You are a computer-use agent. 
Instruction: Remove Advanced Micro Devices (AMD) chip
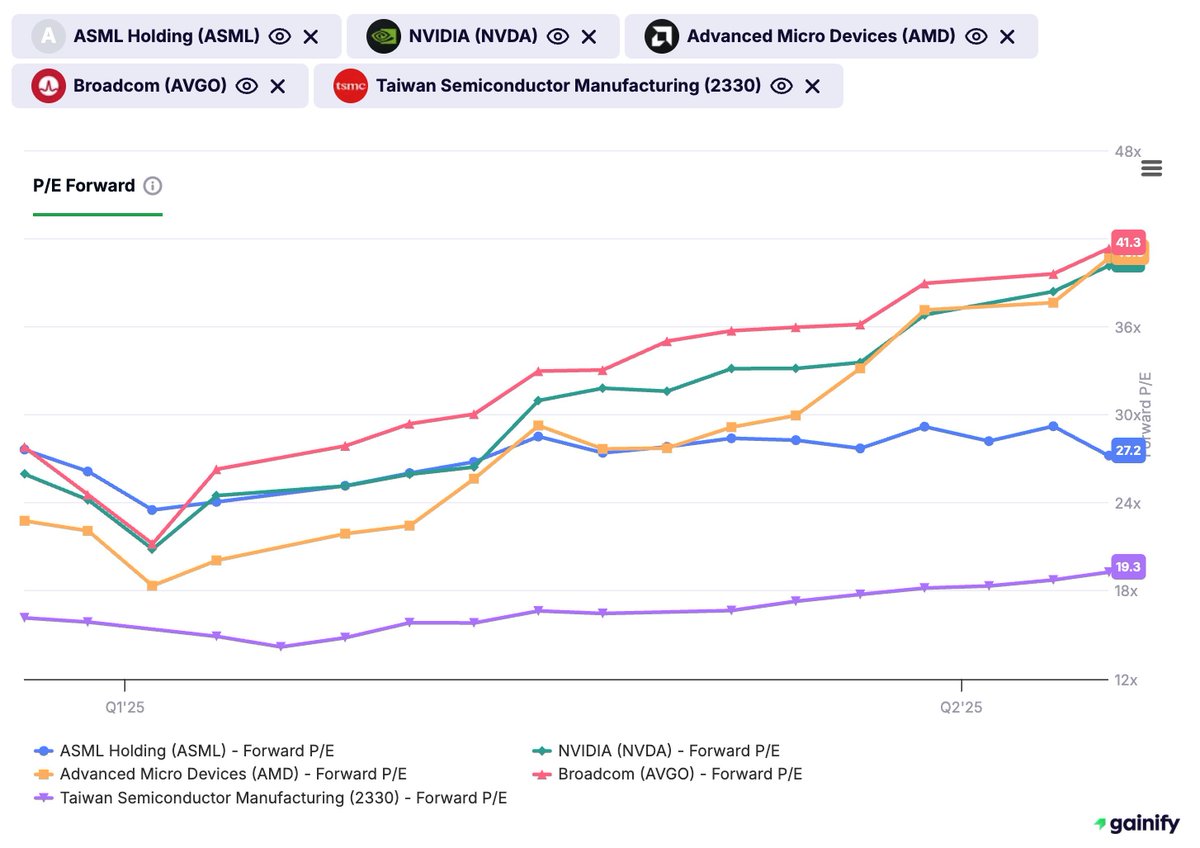1007,37
